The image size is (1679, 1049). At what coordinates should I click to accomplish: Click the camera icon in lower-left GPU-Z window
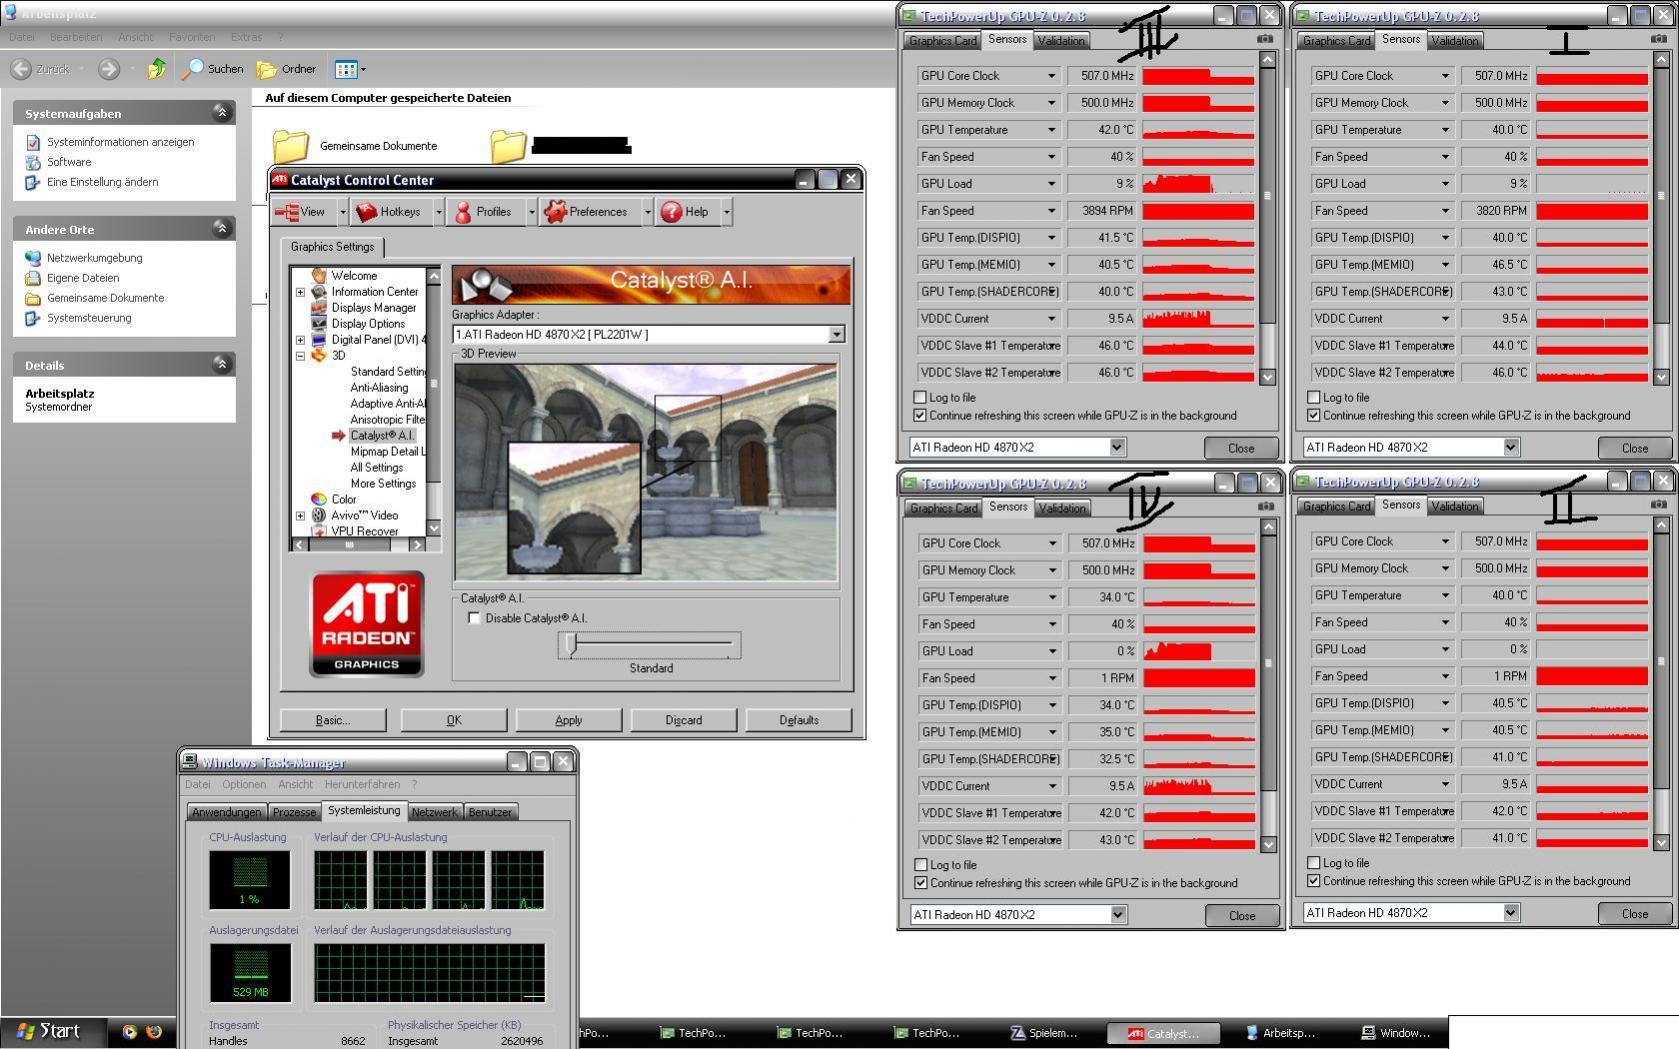click(1266, 506)
